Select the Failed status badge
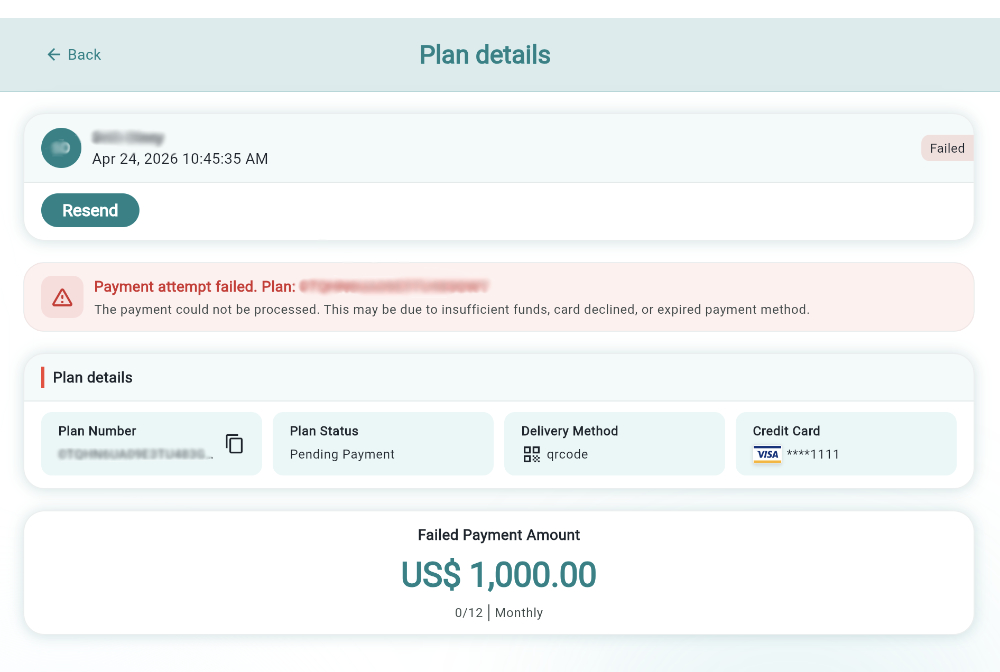The height and width of the screenshot is (672, 1000). [x=947, y=148]
